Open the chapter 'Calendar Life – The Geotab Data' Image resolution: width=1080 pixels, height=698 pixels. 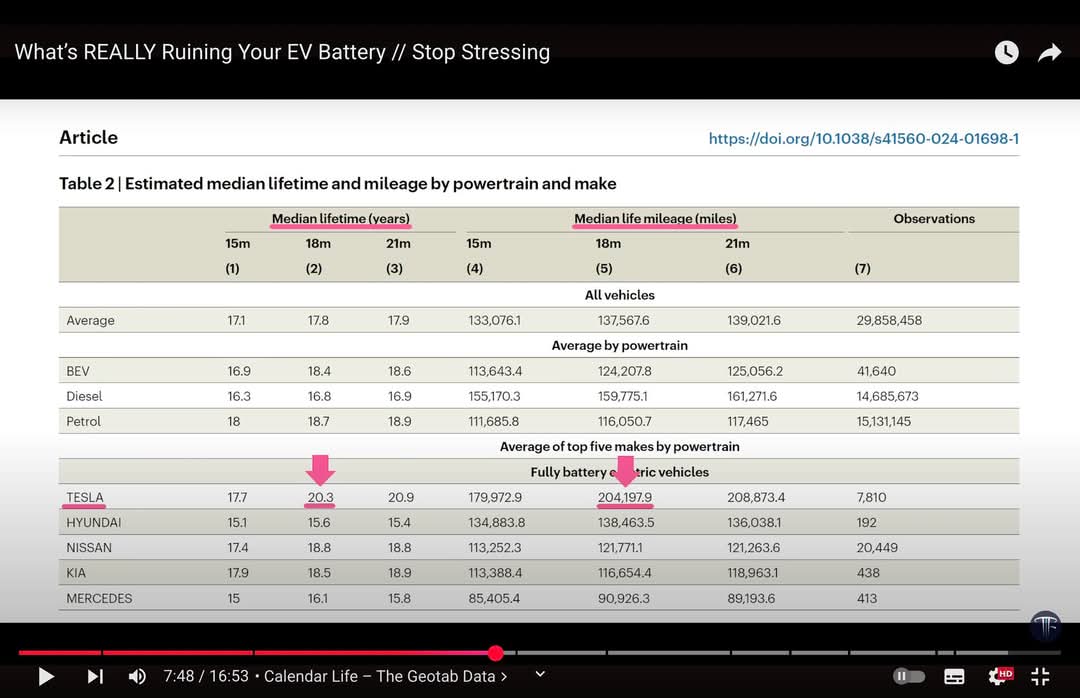point(386,676)
